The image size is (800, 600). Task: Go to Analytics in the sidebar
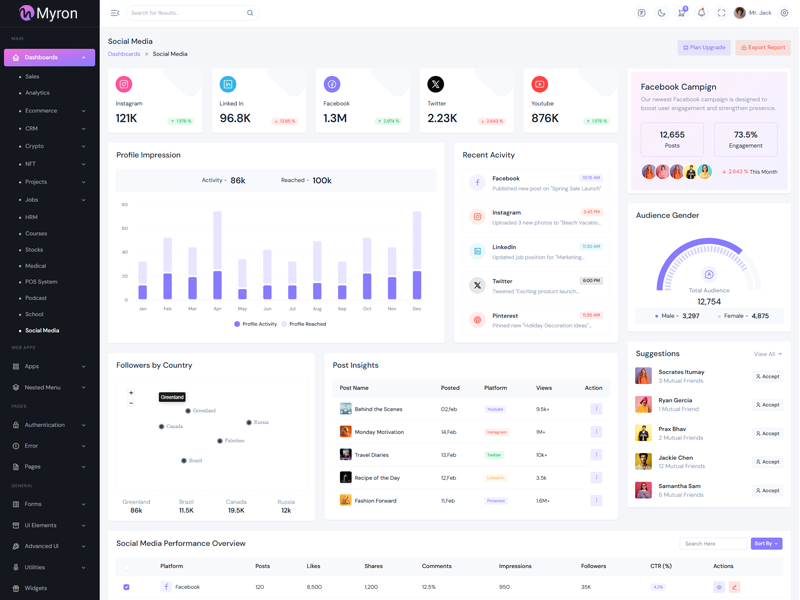pyautogui.click(x=37, y=93)
